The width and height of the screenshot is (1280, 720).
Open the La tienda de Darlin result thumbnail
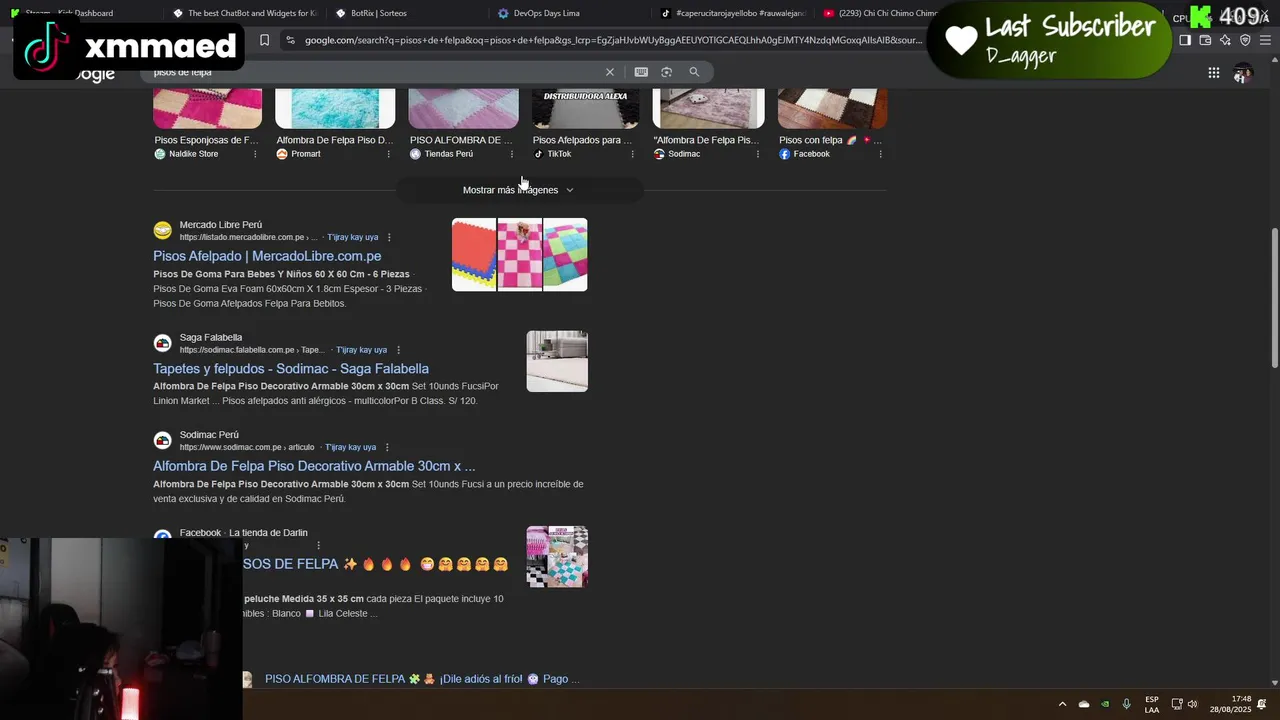point(557,557)
